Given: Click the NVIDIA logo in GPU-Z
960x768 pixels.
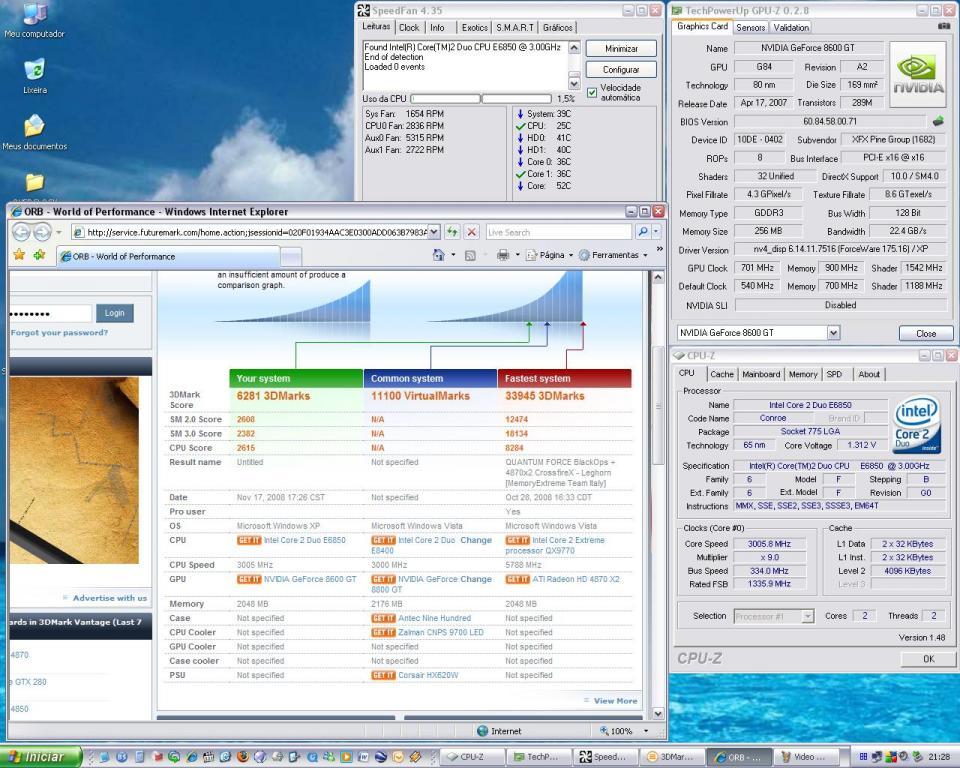Looking at the screenshot, I should [x=917, y=74].
